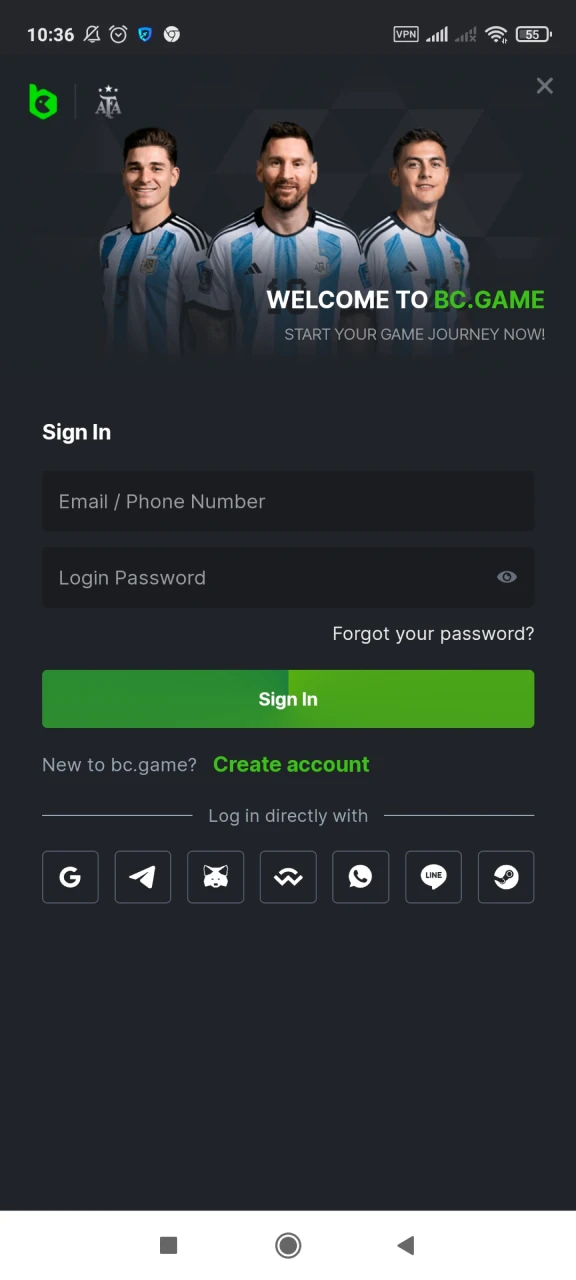
Task: Toggle password visibility with the eye icon
Action: pos(506,577)
